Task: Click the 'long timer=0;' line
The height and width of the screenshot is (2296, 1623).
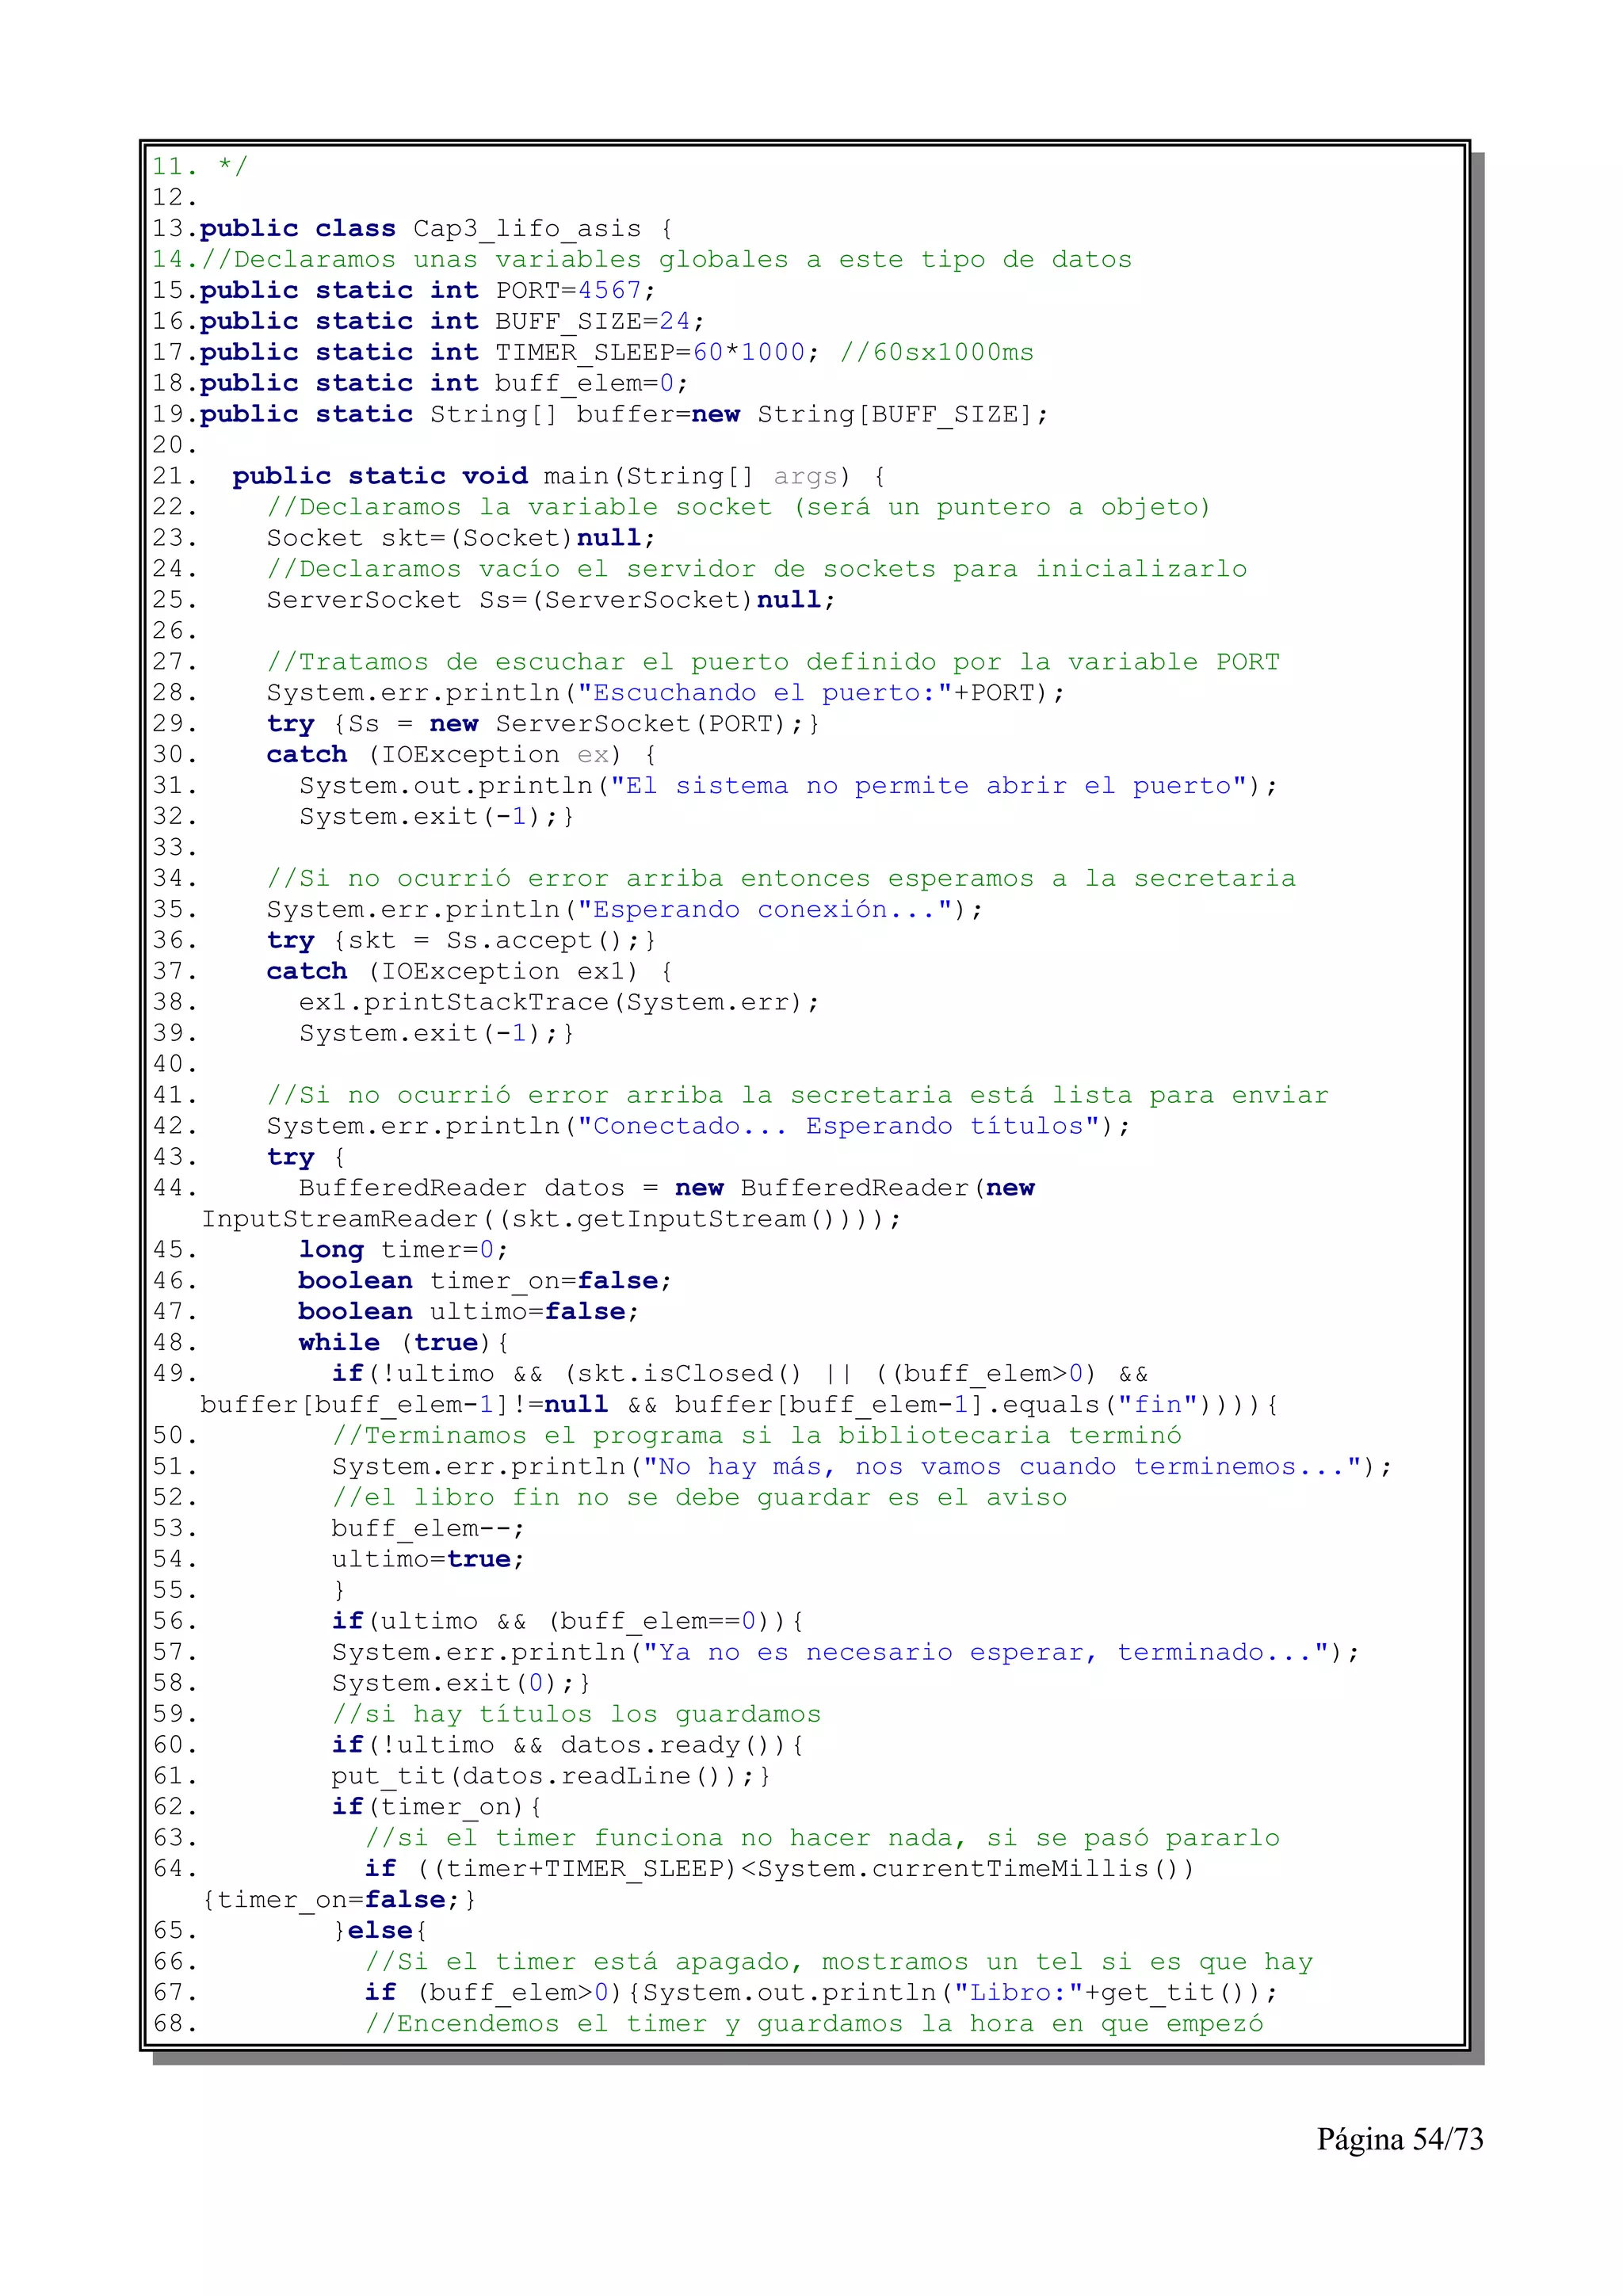Action: click(x=404, y=1251)
